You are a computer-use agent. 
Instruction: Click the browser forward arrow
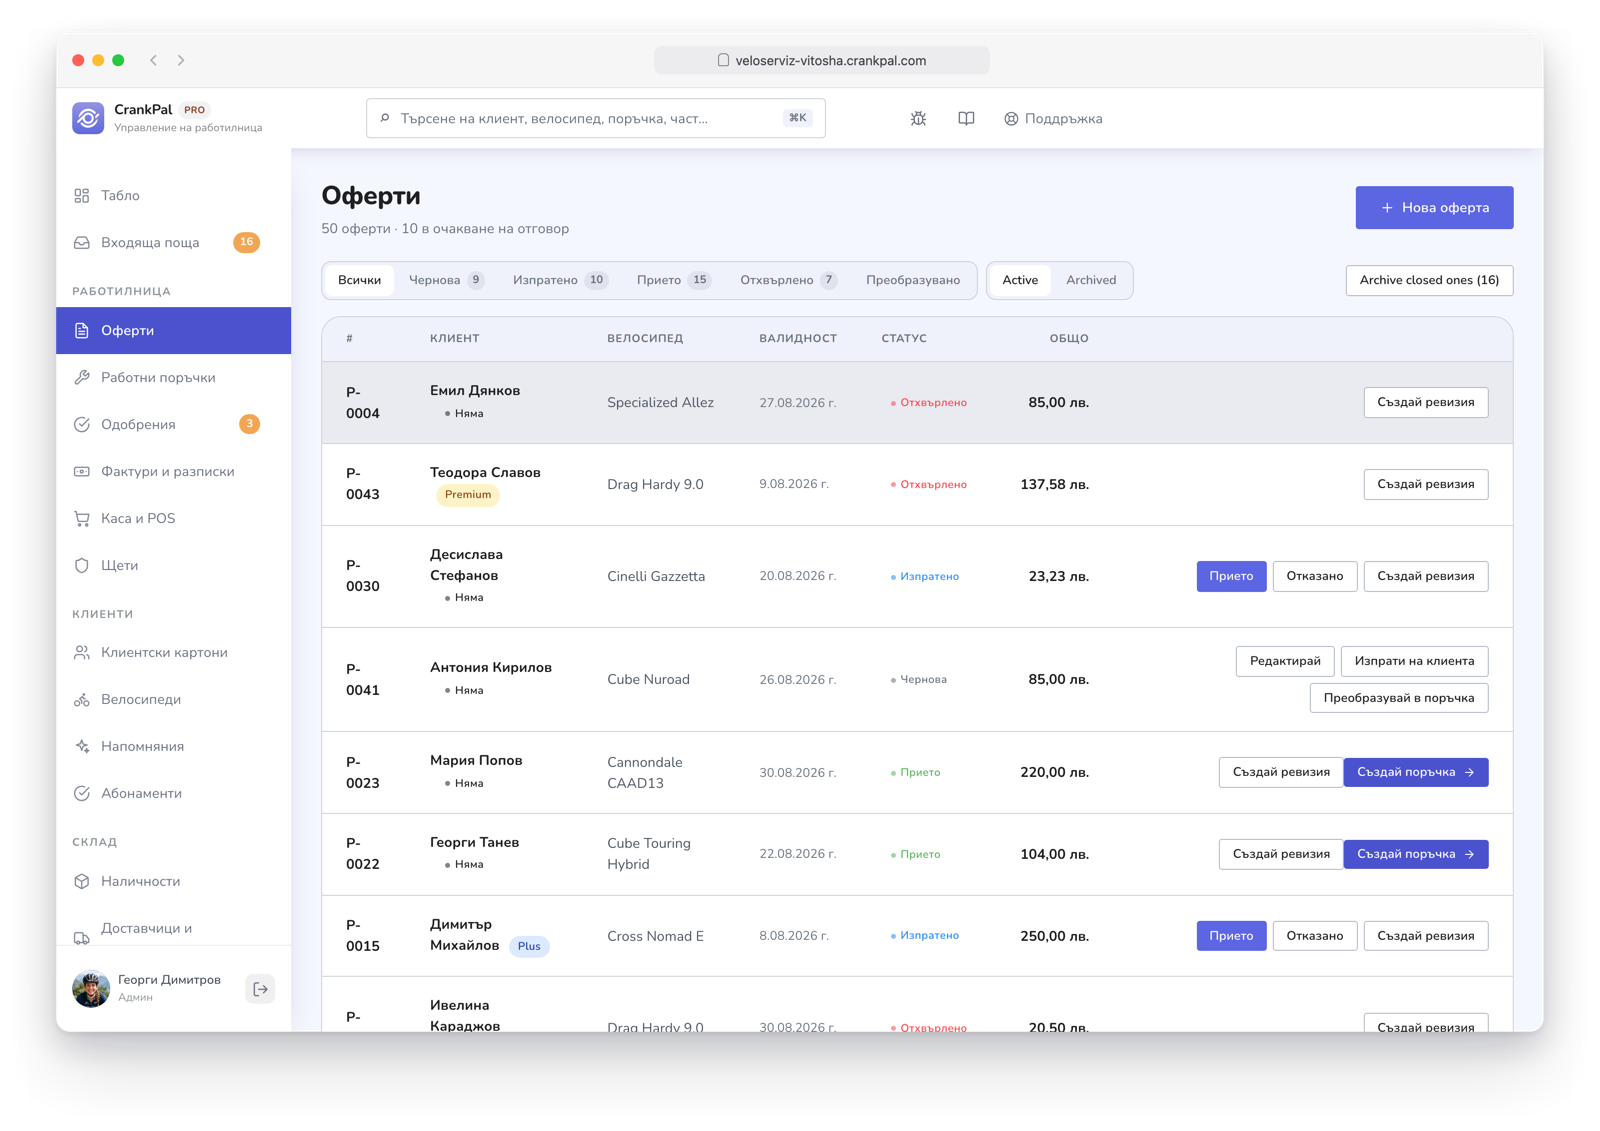(x=181, y=61)
